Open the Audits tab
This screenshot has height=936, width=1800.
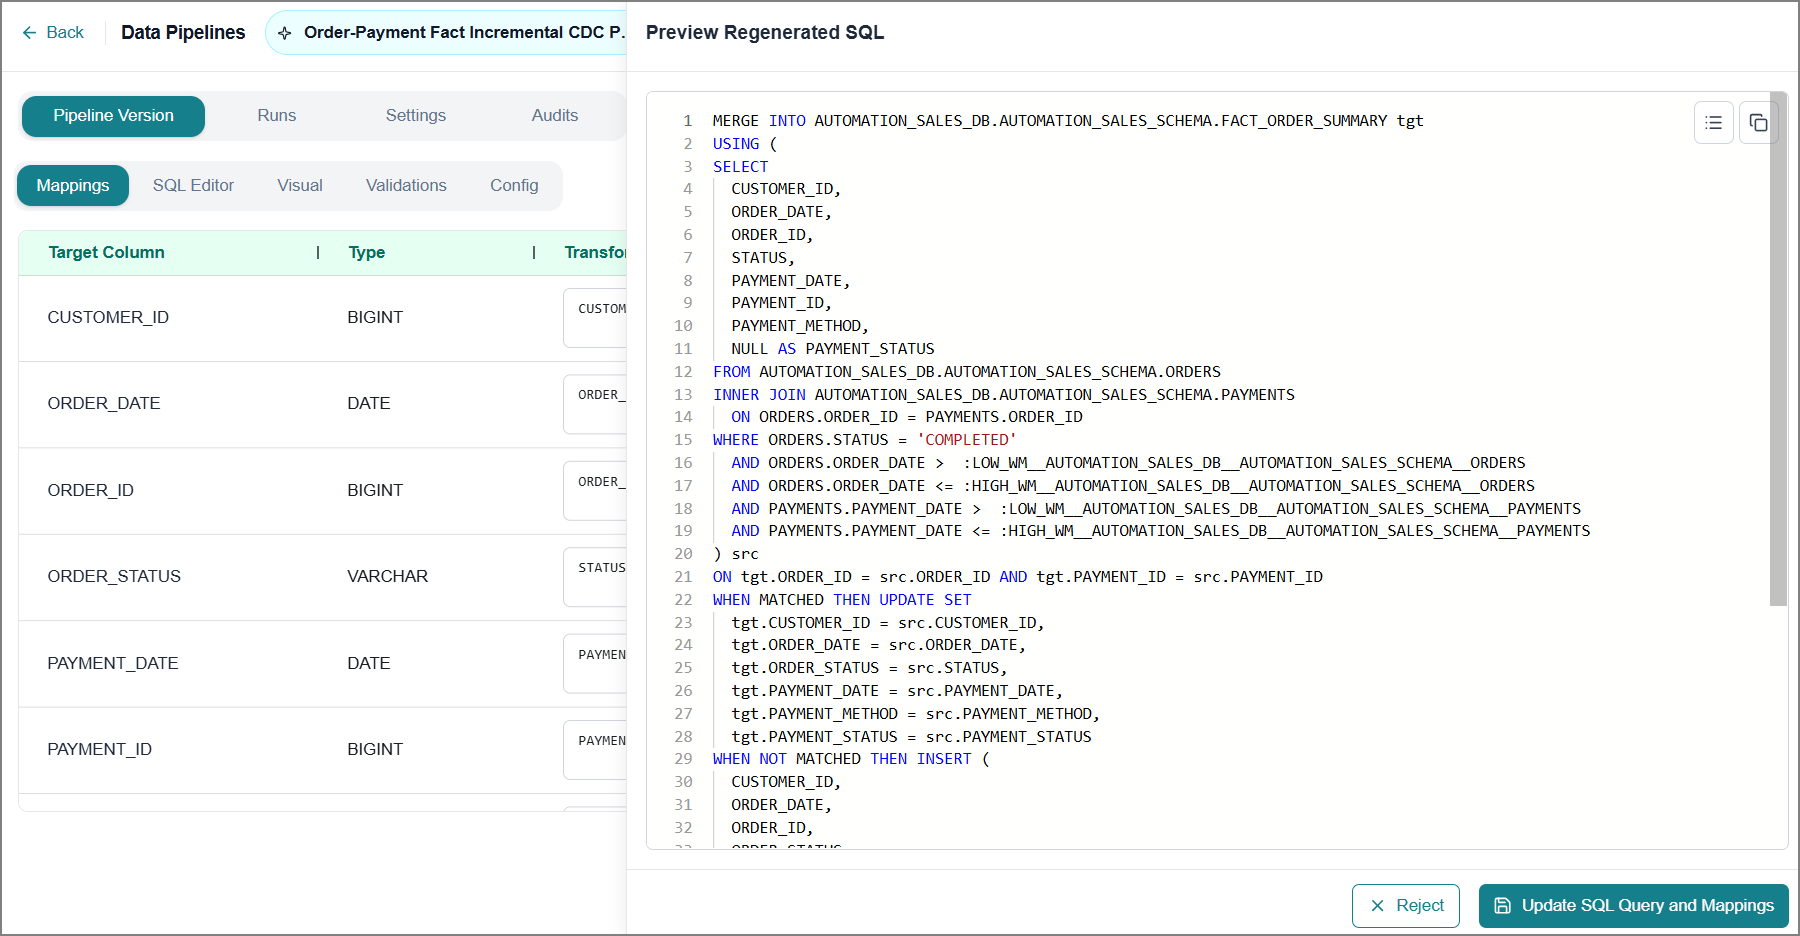[x=554, y=116]
